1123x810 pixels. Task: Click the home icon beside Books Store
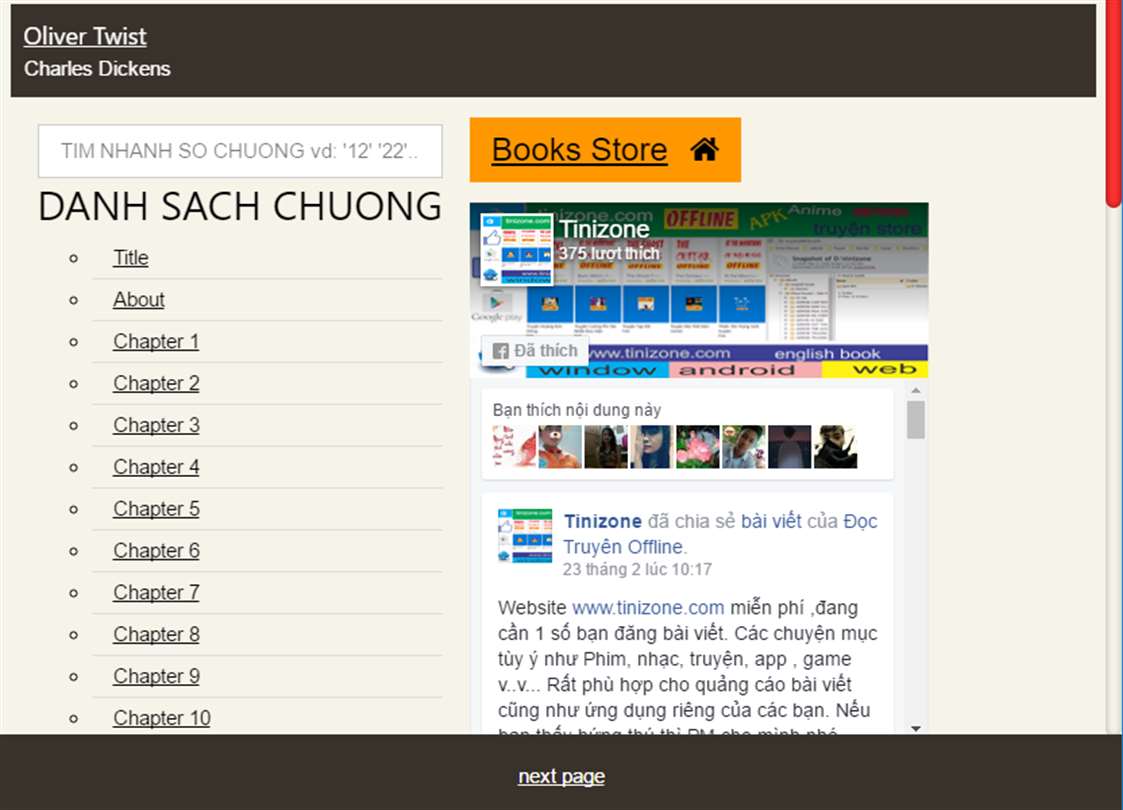point(704,150)
